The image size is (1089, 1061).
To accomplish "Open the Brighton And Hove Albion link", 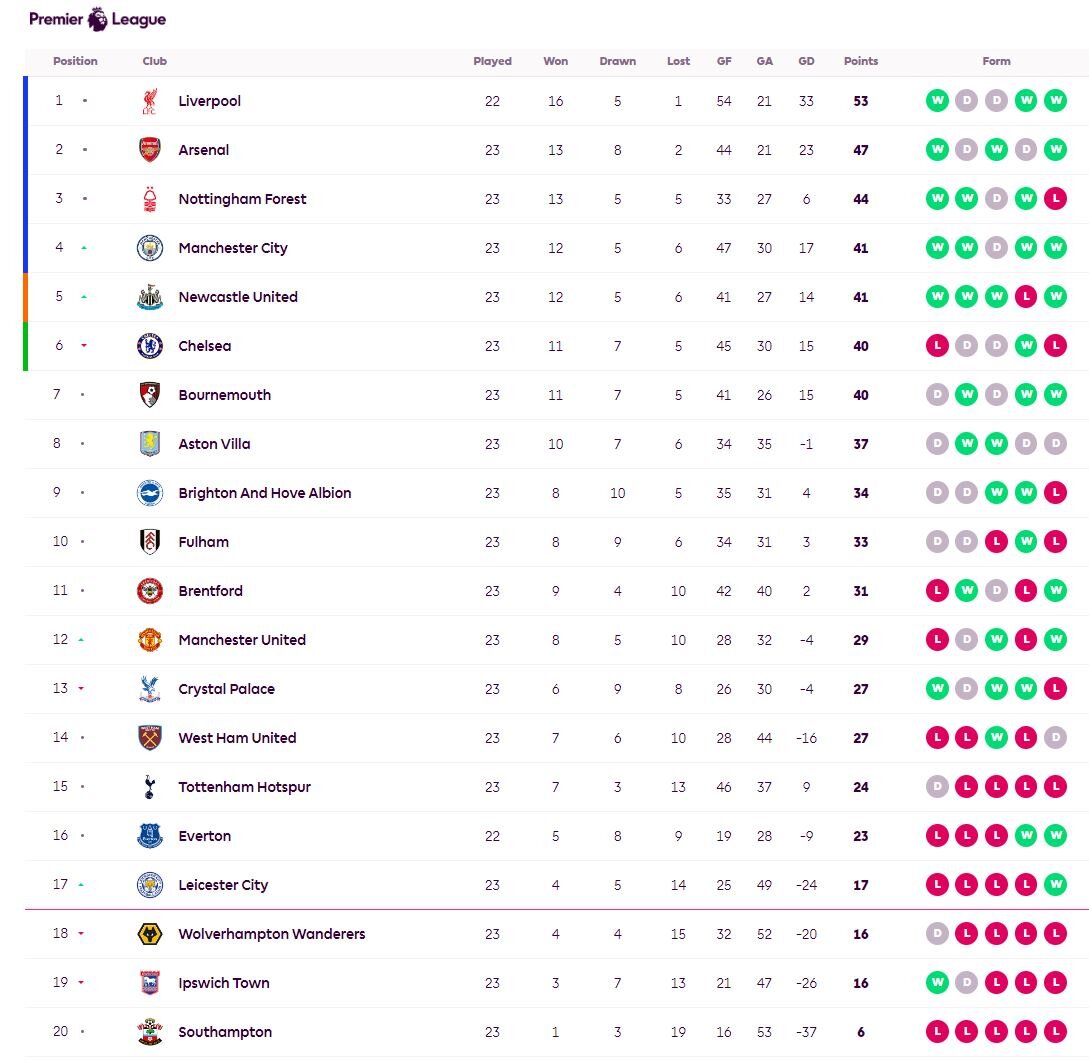I will point(264,493).
